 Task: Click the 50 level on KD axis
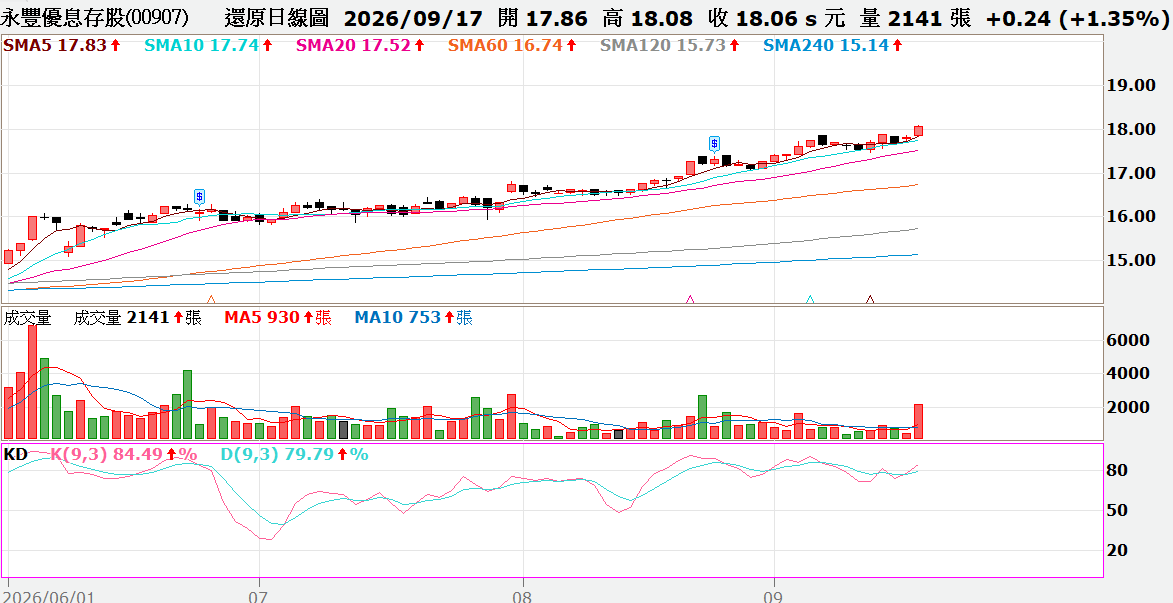point(1117,510)
